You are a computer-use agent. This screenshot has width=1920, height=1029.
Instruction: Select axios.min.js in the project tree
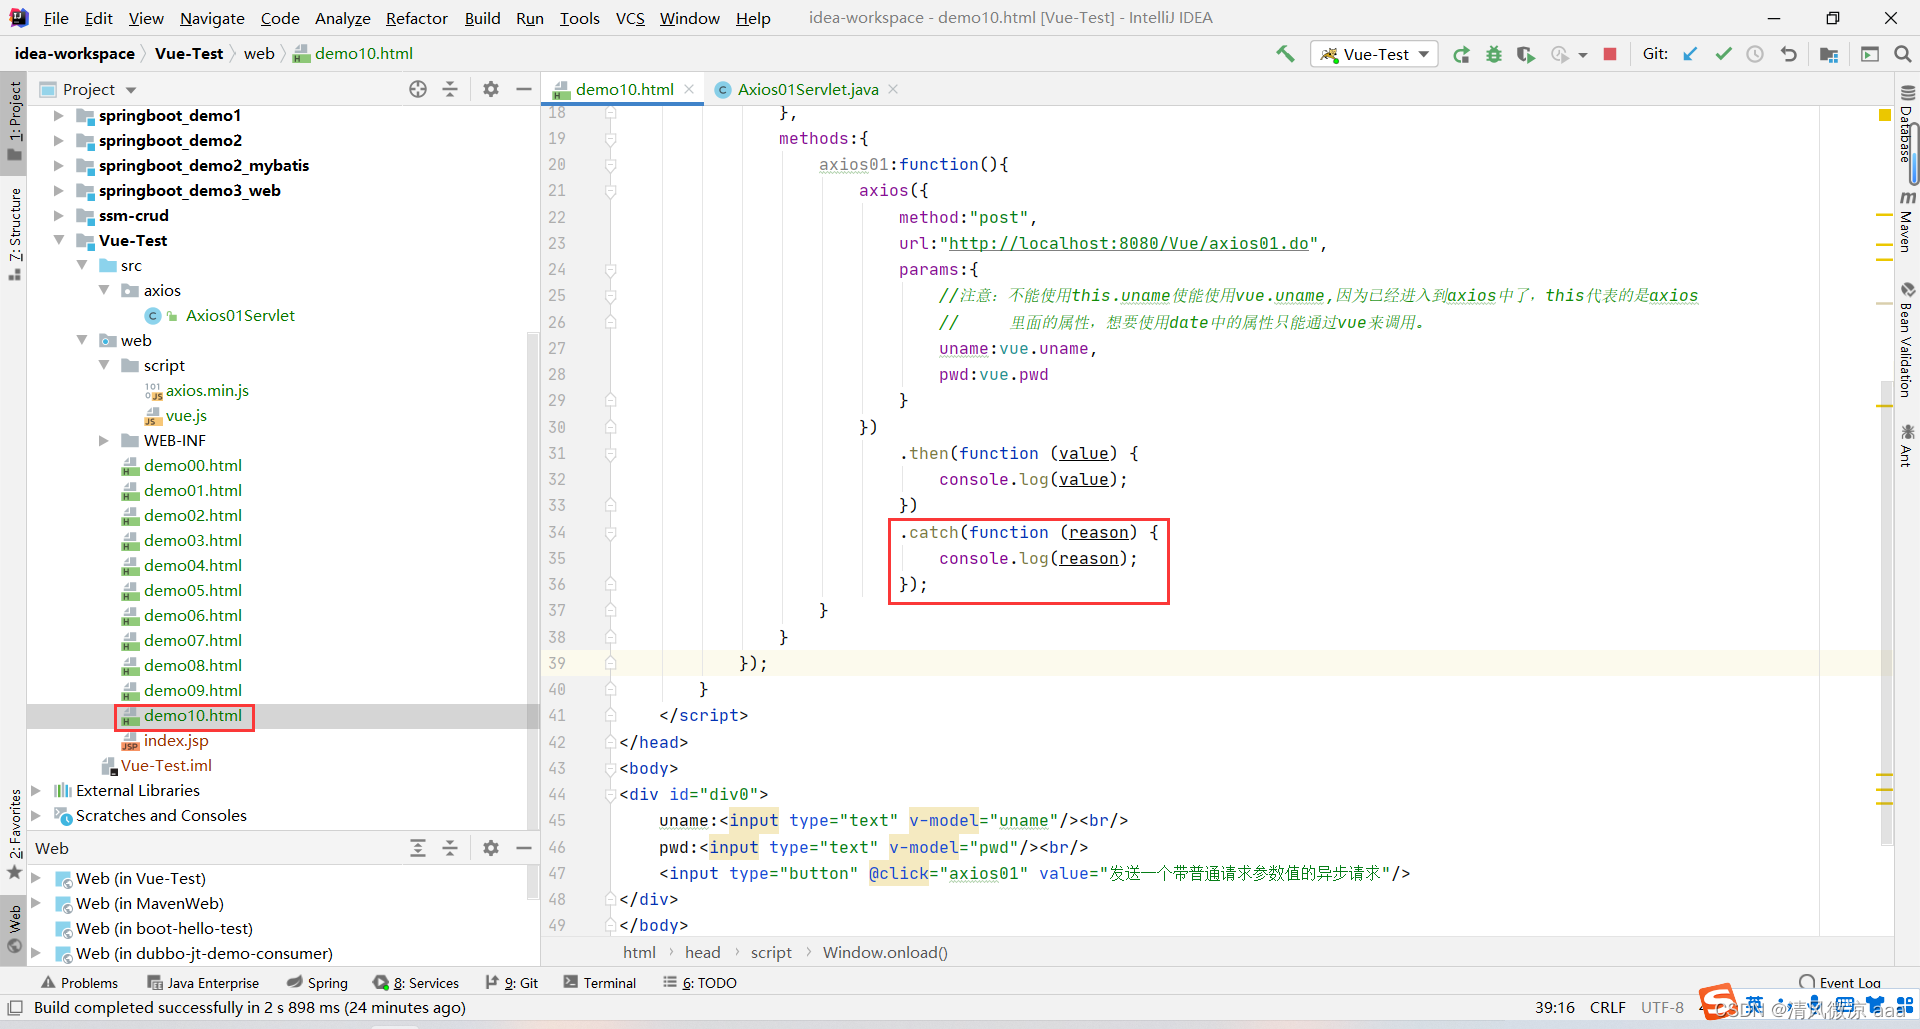(207, 390)
